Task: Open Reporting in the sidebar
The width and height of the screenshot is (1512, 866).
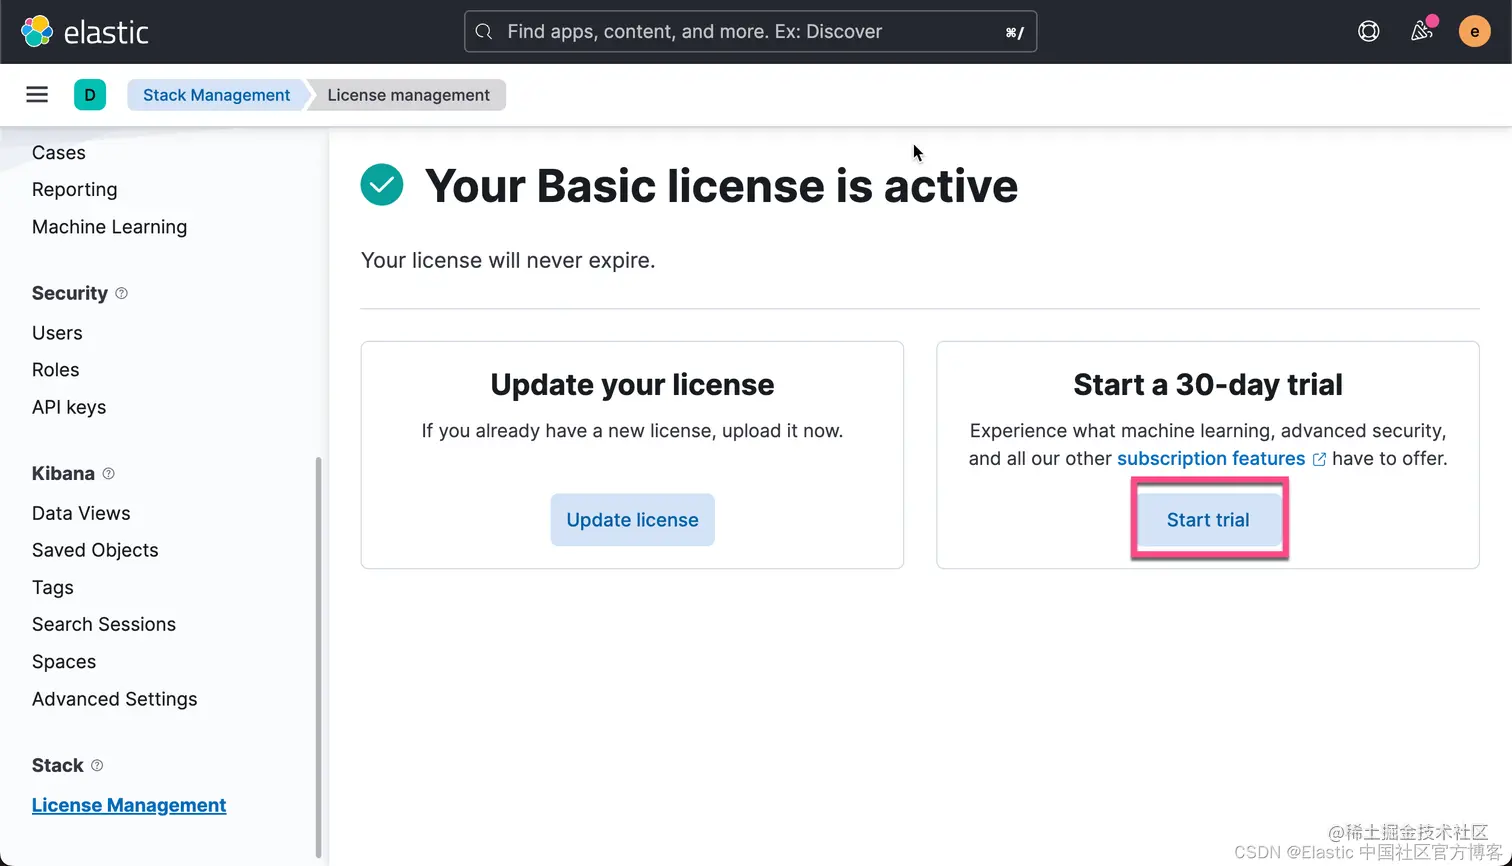Action: pyautogui.click(x=75, y=190)
